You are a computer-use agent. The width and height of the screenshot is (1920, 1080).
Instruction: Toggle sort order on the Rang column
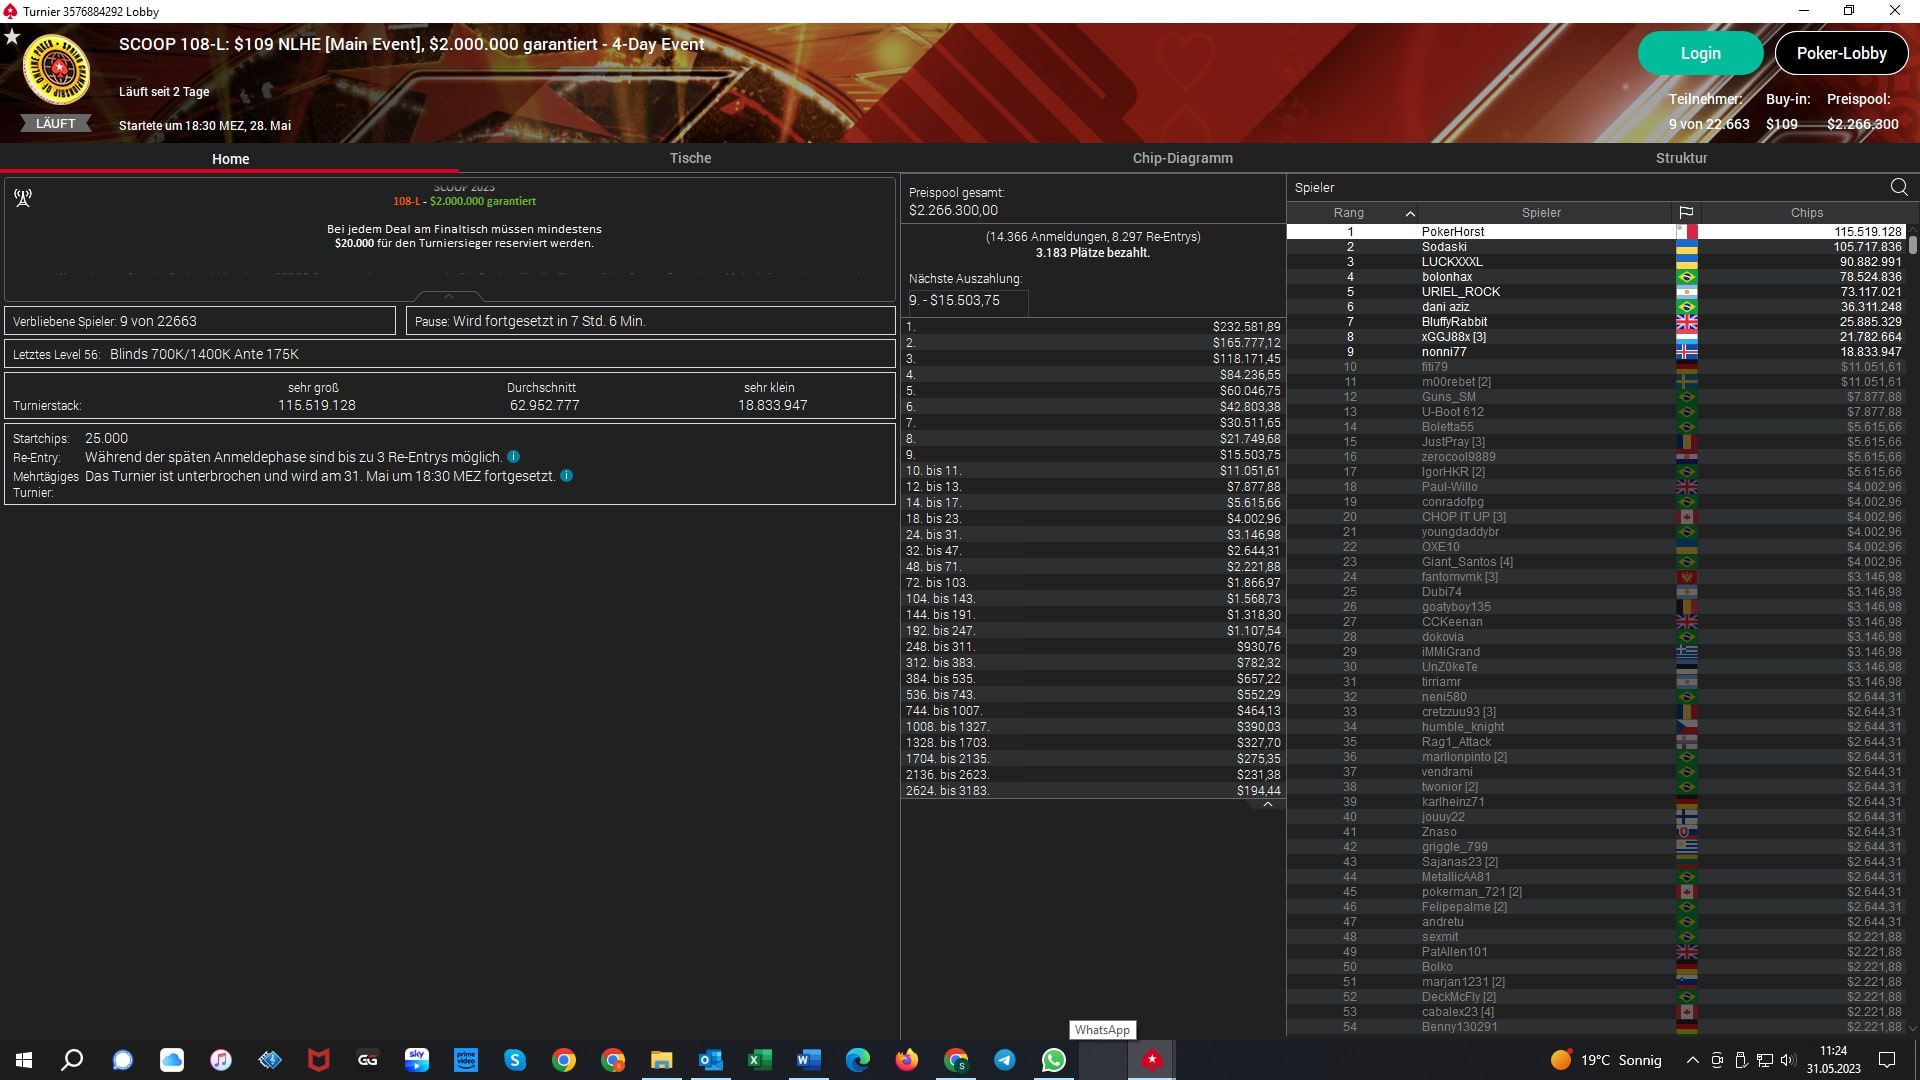[x=1349, y=212]
